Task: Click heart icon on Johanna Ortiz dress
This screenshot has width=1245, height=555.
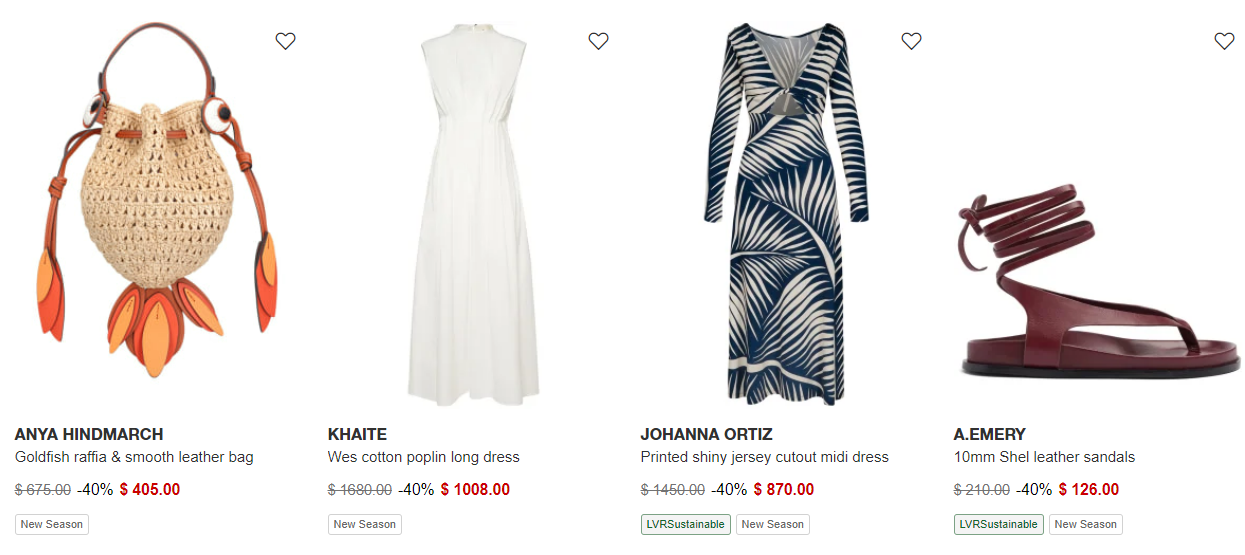Action: (911, 41)
